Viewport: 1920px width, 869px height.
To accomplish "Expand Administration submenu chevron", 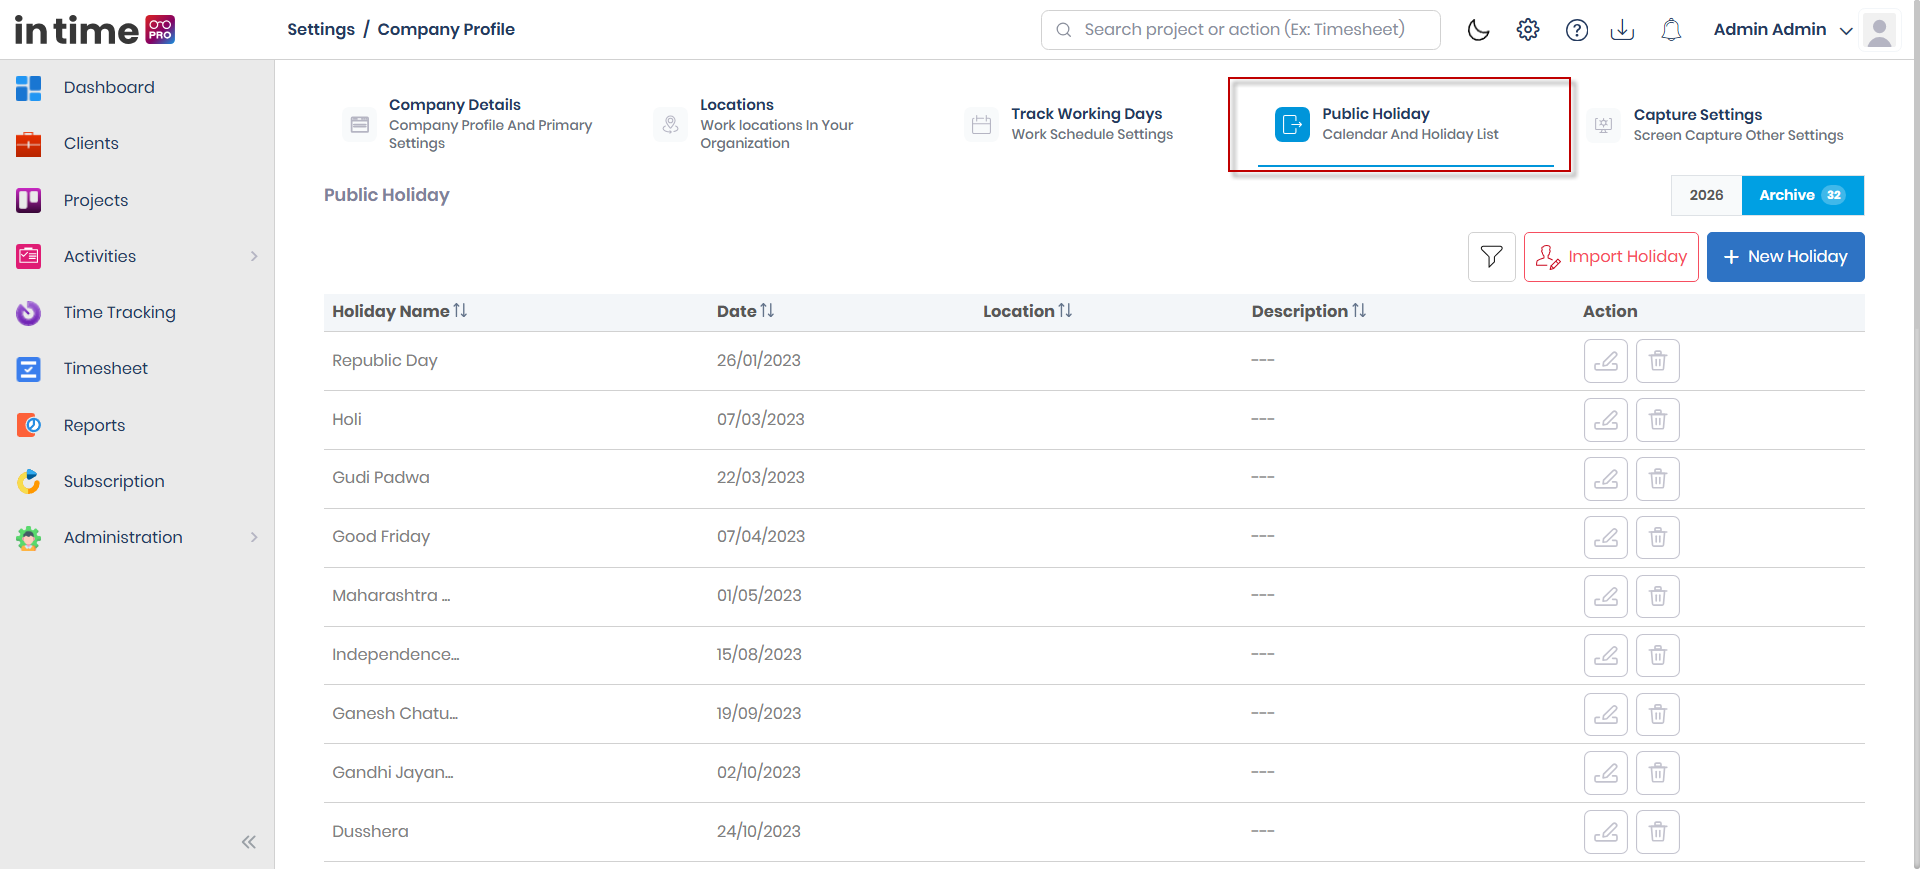I will click(x=254, y=537).
